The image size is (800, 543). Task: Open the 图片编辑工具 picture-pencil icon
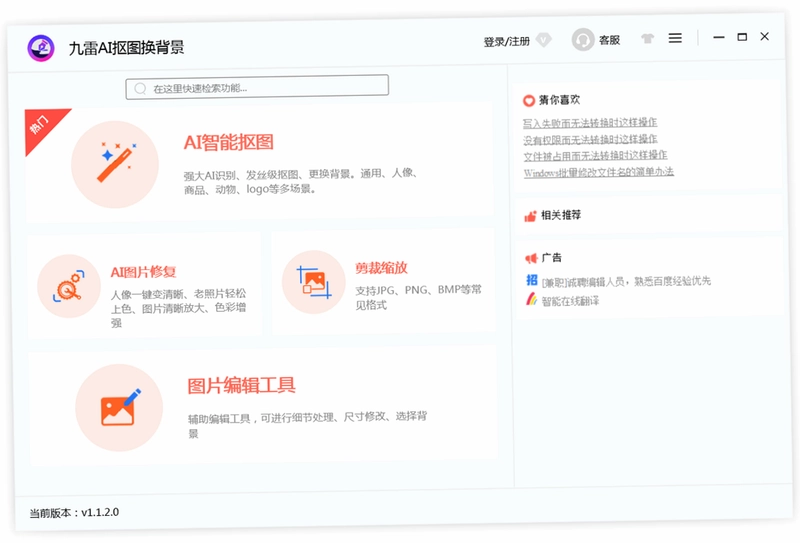(x=119, y=408)
